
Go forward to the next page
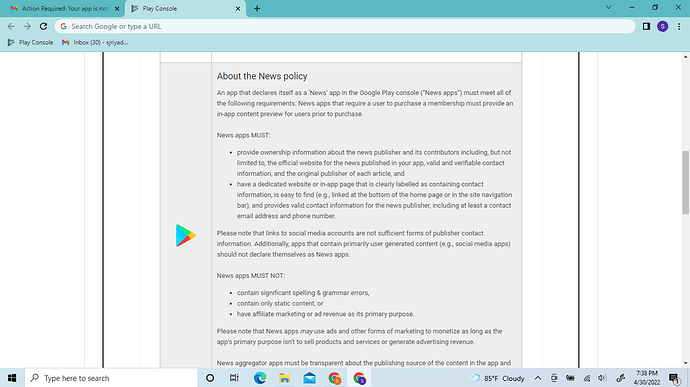point(27,26)
